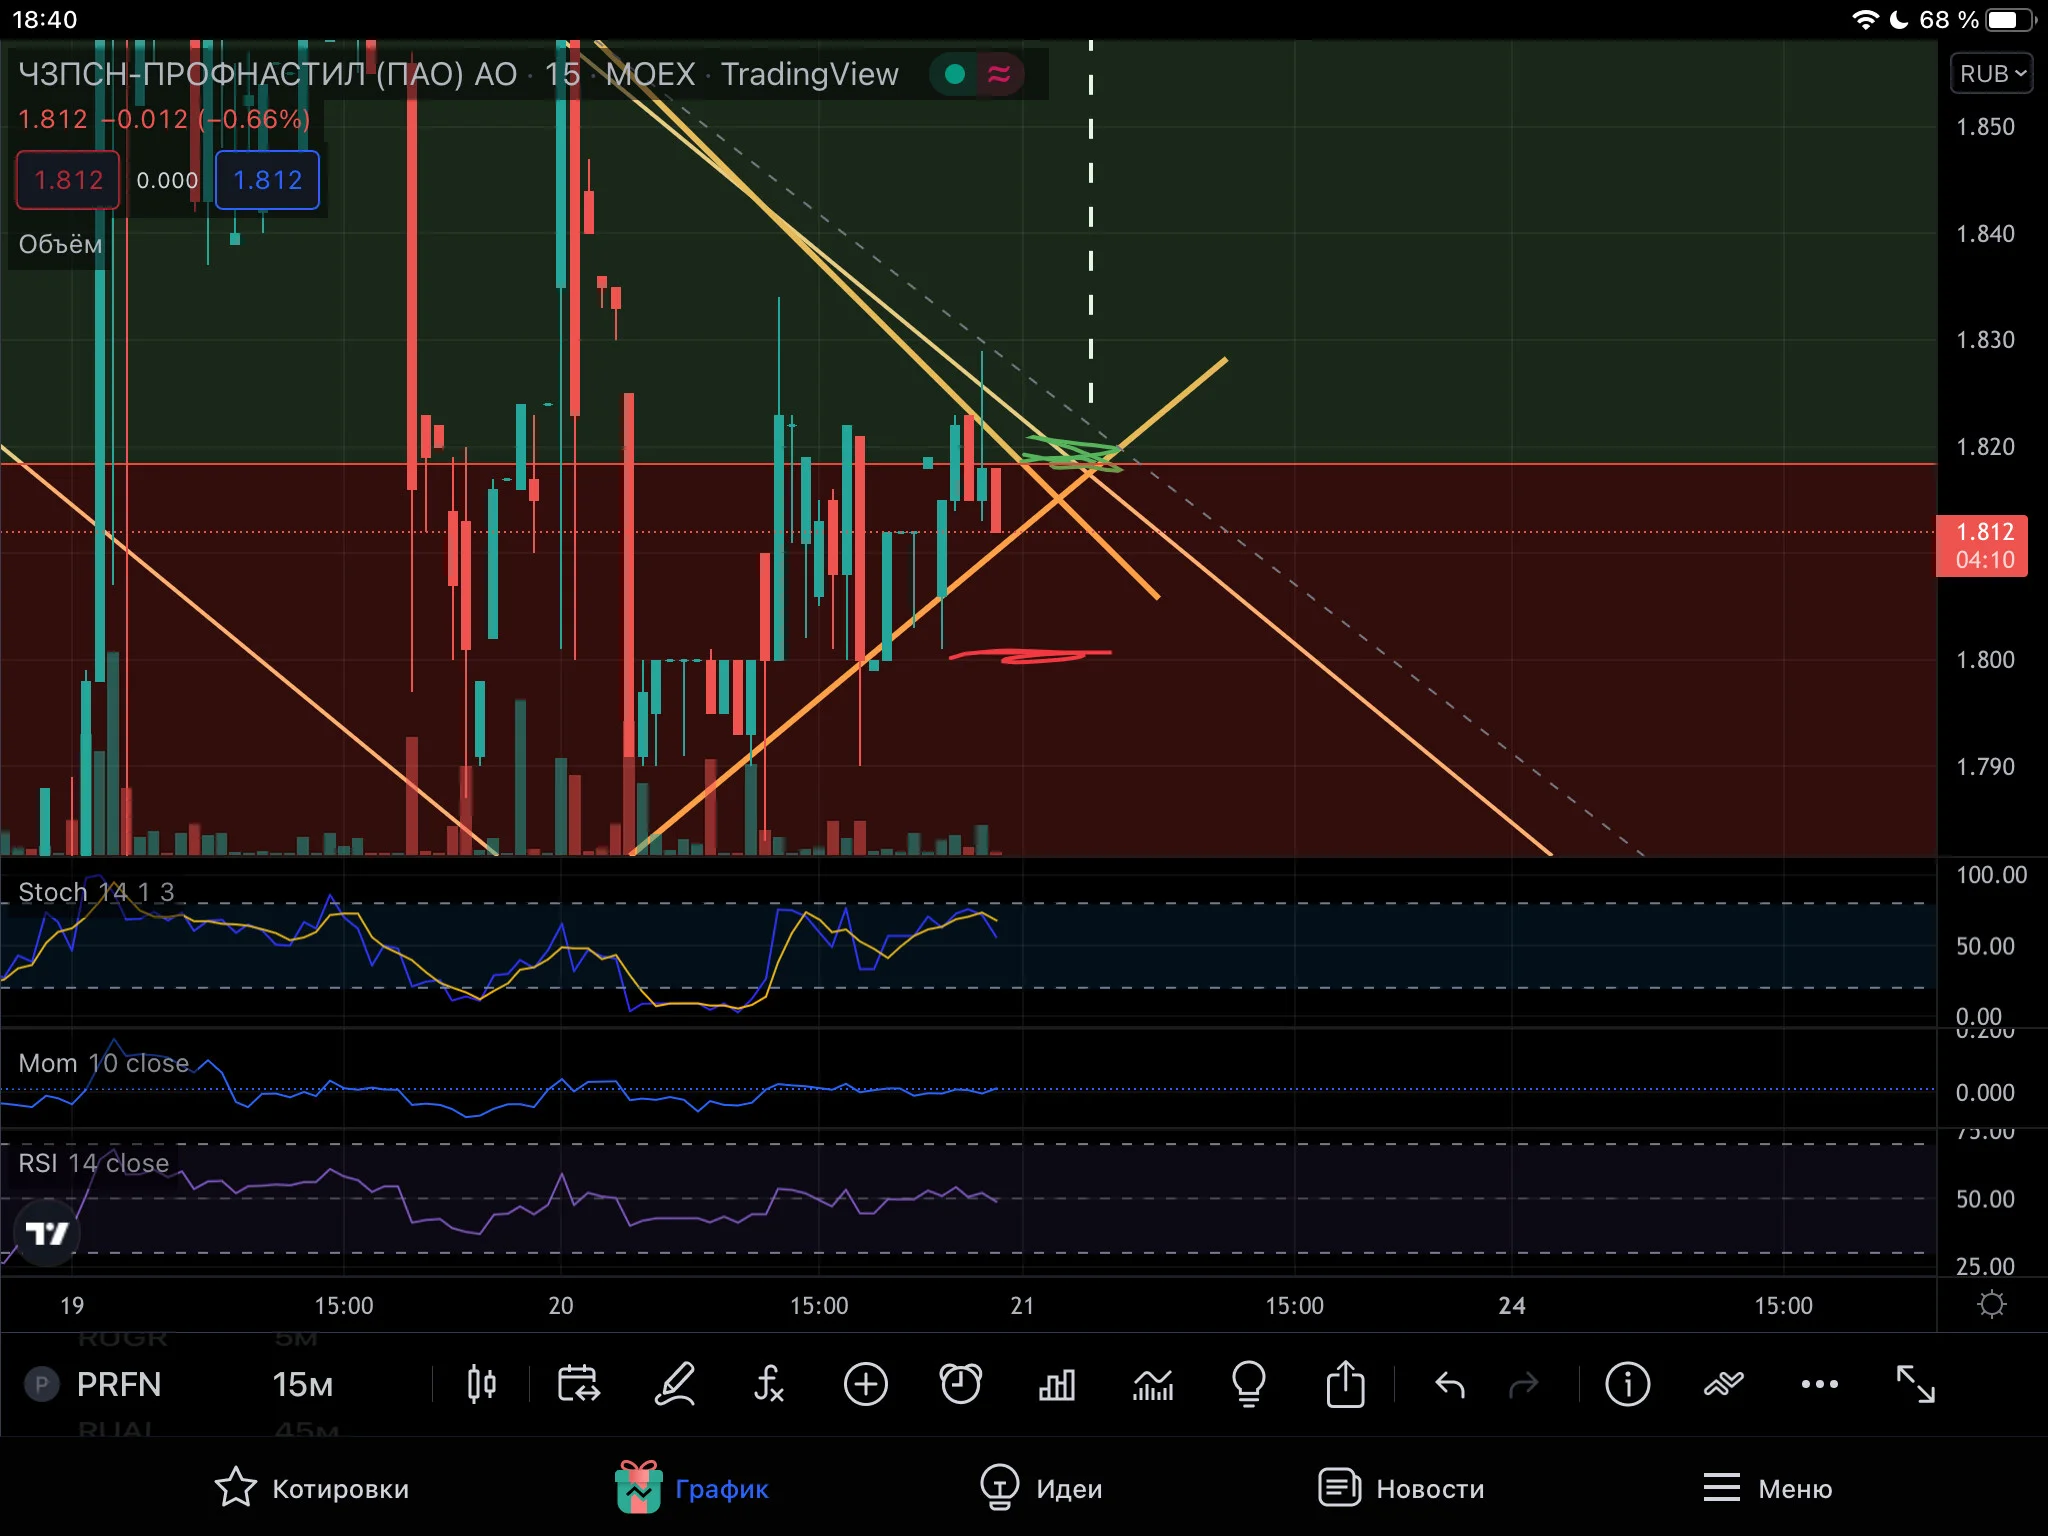Switch to the Идеи tab
The height and width of the screenshot is (1536, 2048).
(x=1040, y=1489)
